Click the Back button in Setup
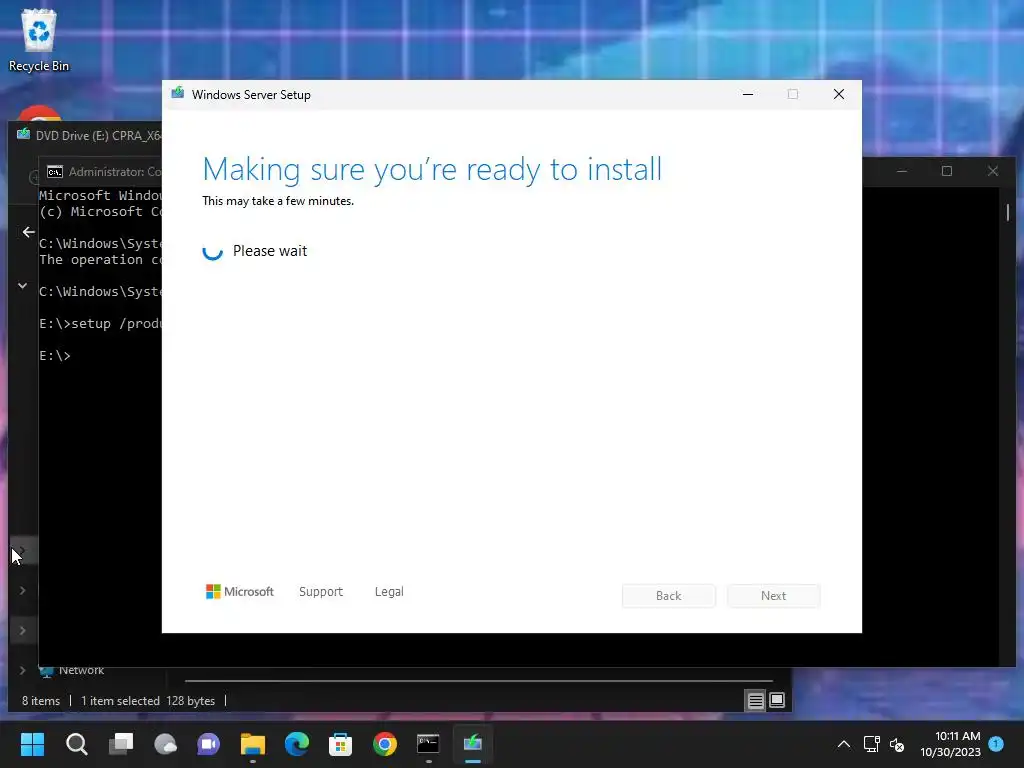 tap(669, 596)
